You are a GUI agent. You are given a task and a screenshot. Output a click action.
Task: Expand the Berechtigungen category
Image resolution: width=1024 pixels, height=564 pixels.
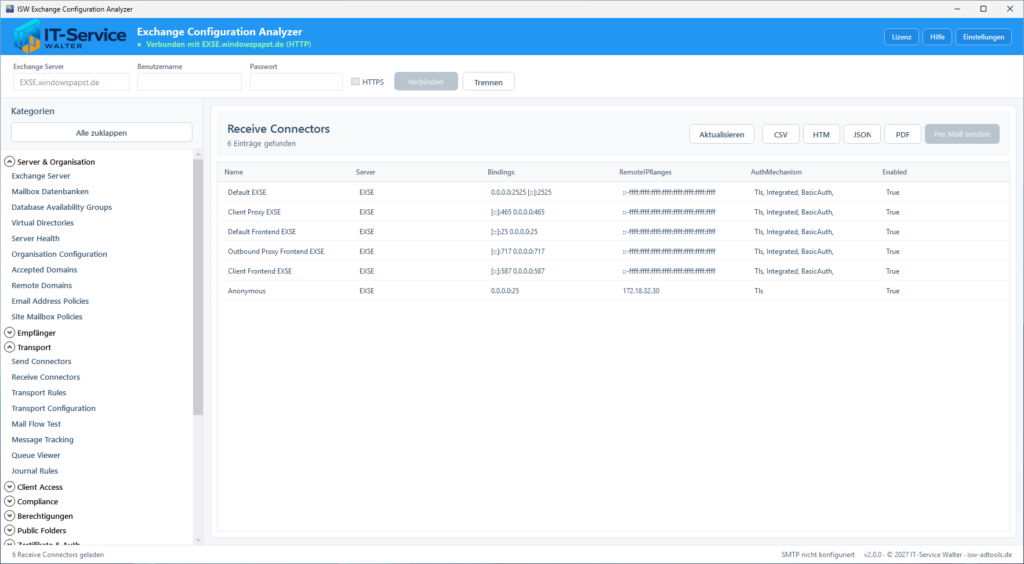tap(9, 516)
